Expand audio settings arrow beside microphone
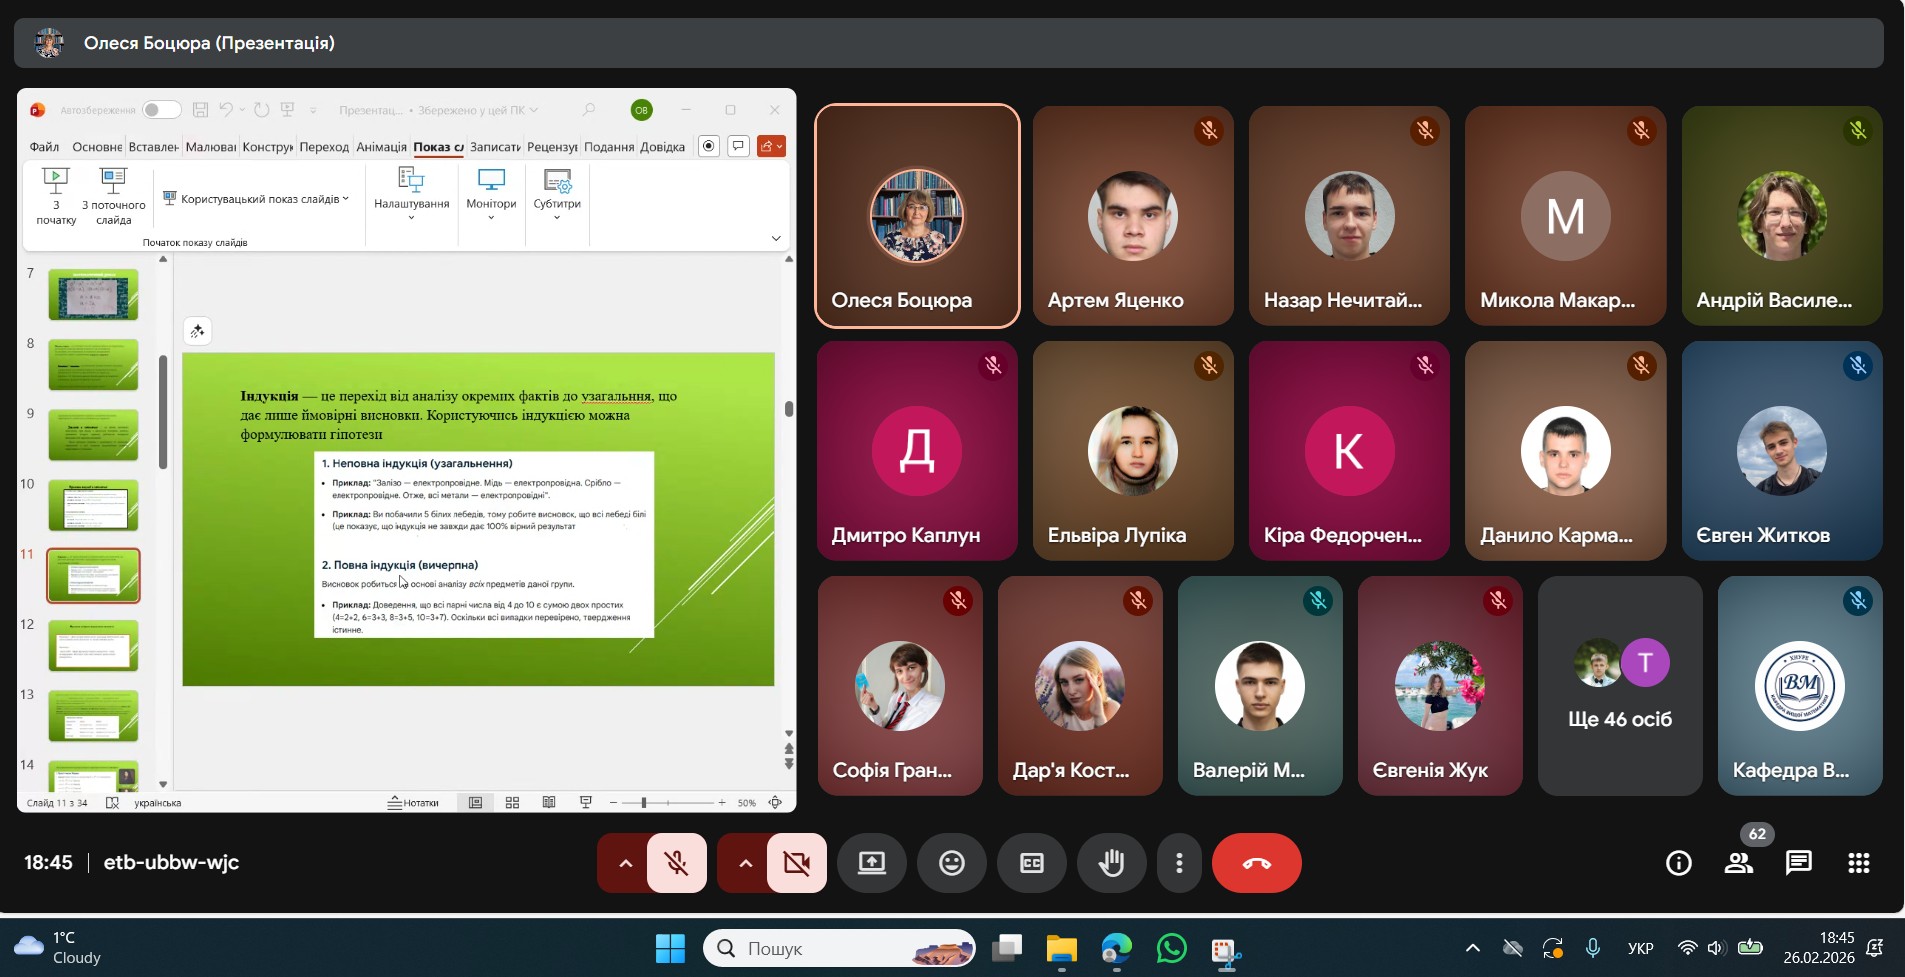The height and width of the screenshot is (977, 1905). pos(625,863)
